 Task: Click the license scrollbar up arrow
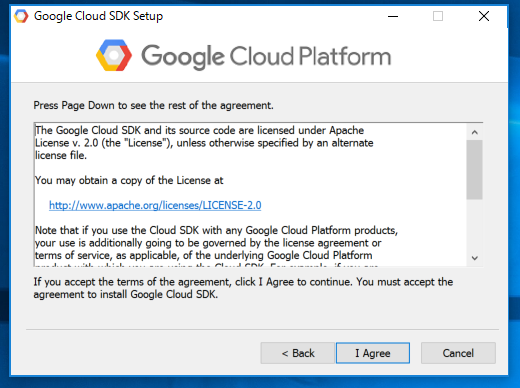pyautogui.click(x=475, y=132)
